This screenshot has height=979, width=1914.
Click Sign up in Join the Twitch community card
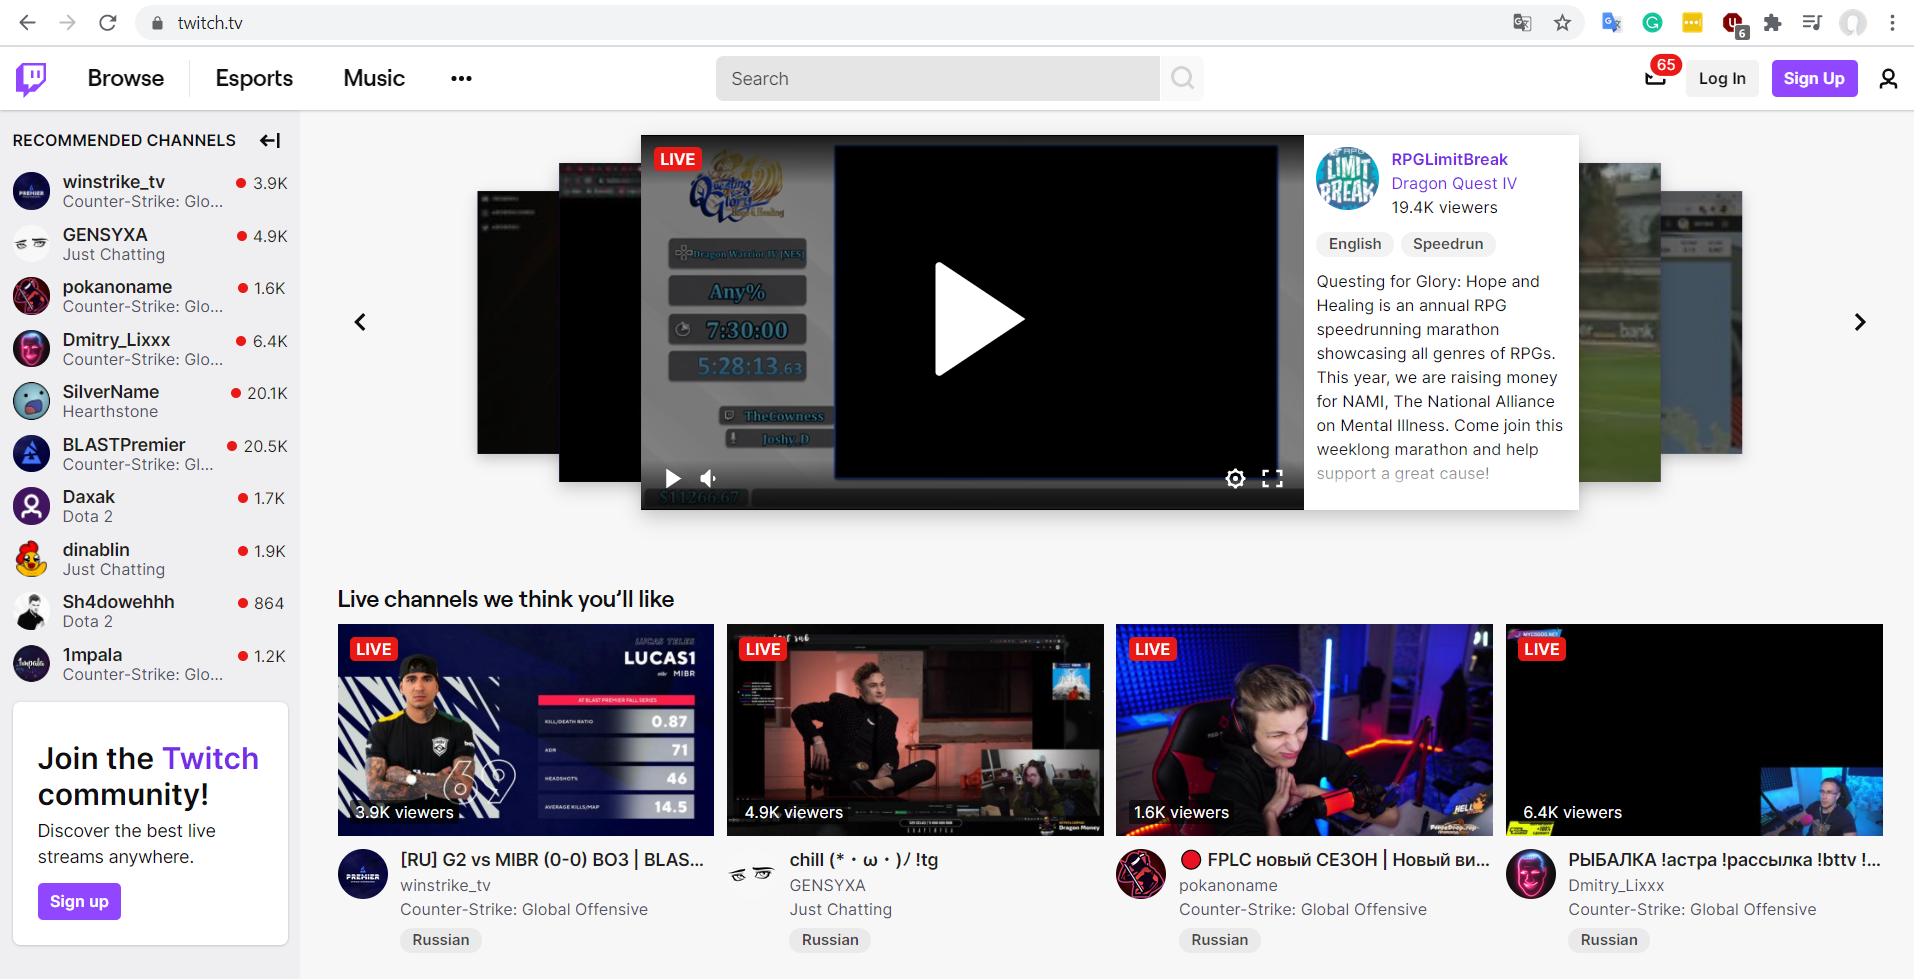click(79, 901)
